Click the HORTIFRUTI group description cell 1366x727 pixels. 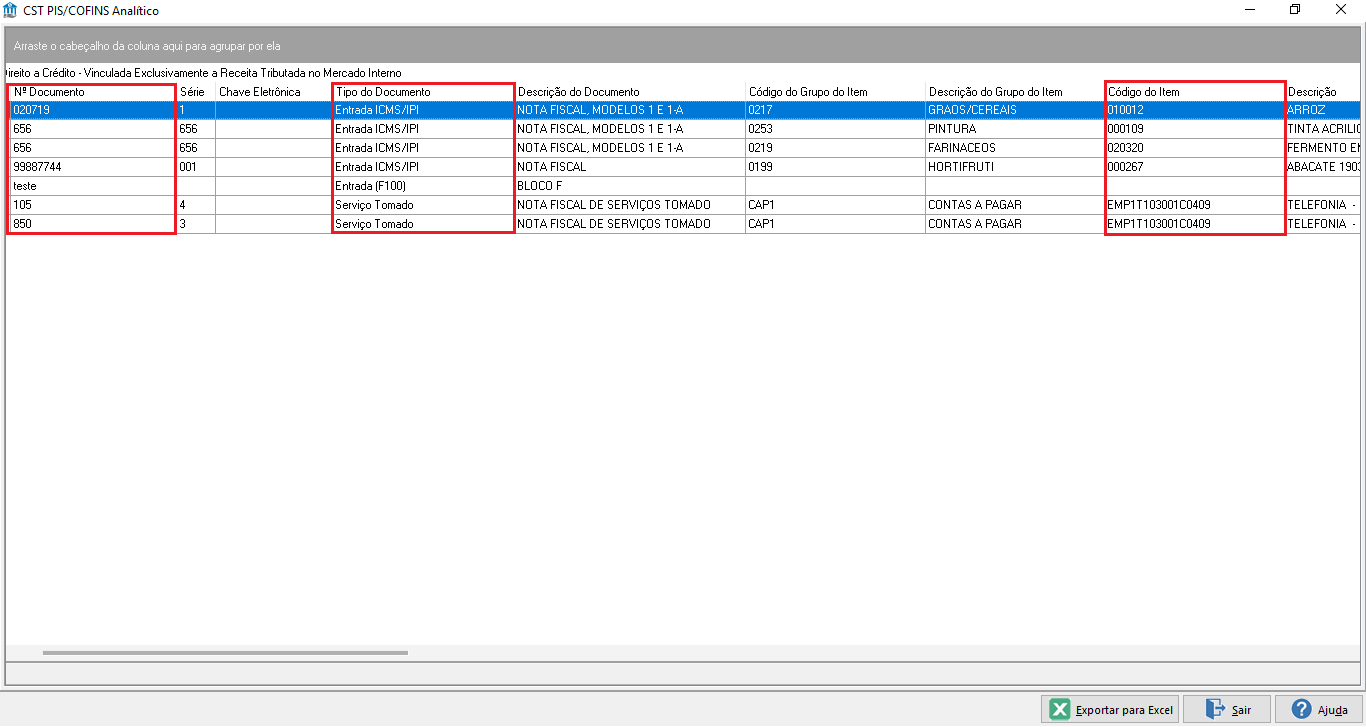(x=1015, y=167)
